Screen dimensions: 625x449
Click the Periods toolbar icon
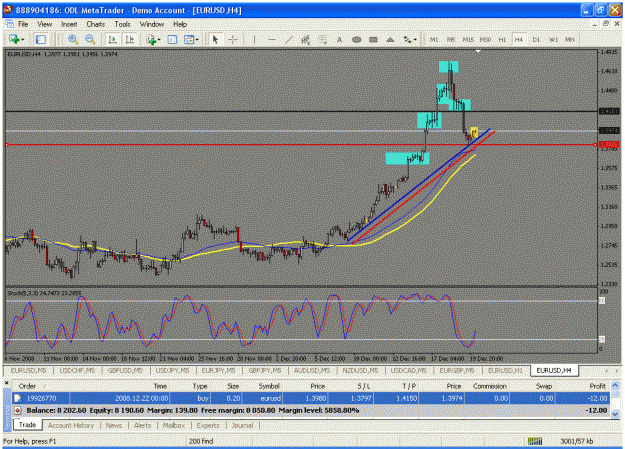click(172, 39)
